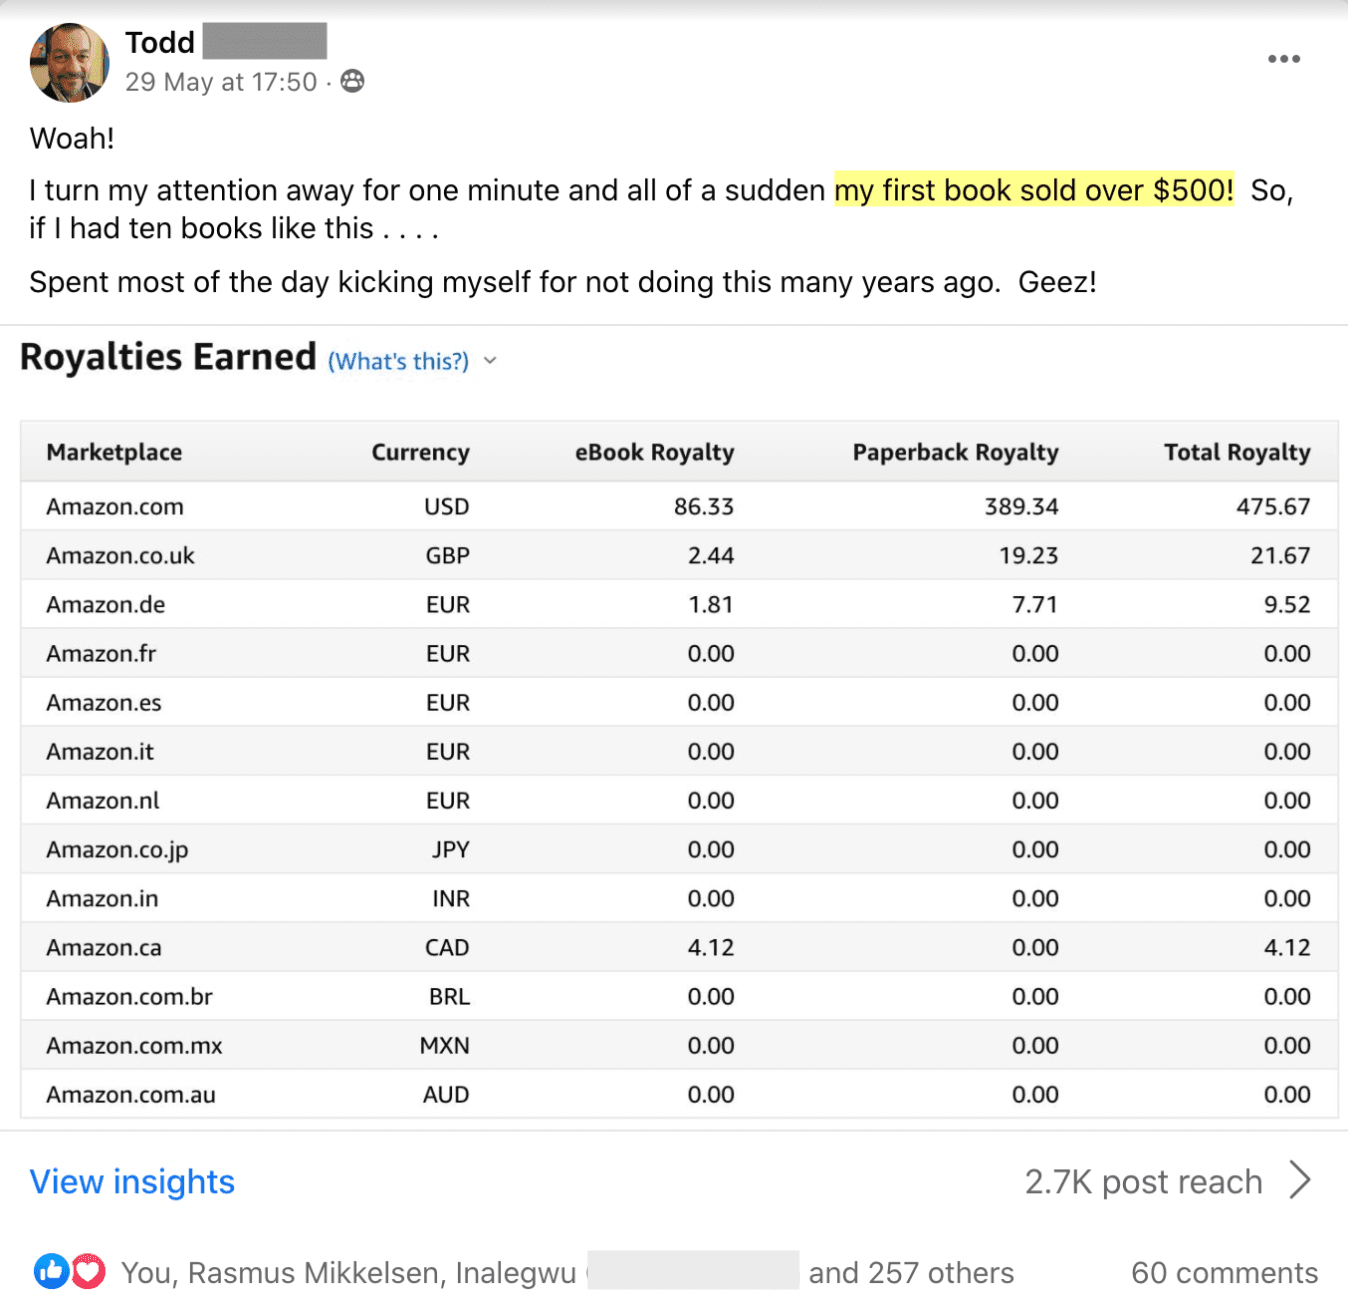Click the eBook Royalty column header
Screen dimensions: 1348x1308
654,452
